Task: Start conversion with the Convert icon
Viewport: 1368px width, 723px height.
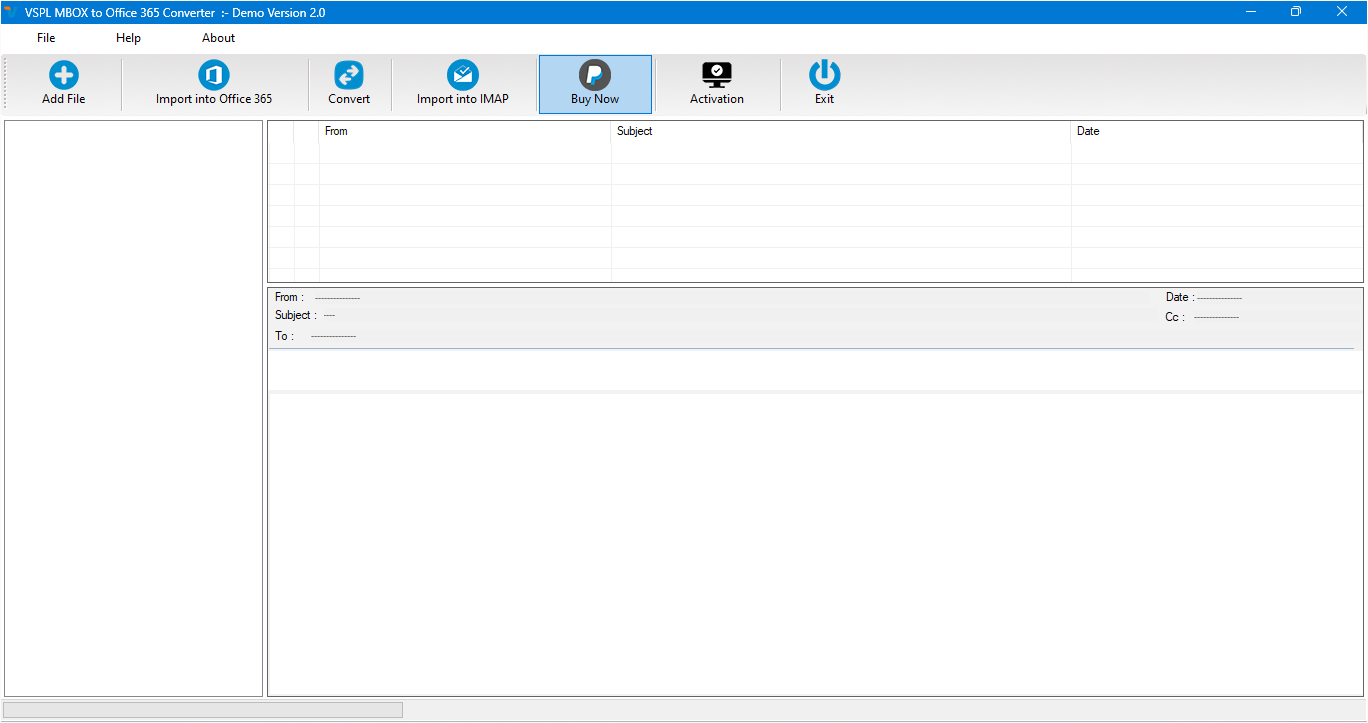Action: tap(349, 75)
